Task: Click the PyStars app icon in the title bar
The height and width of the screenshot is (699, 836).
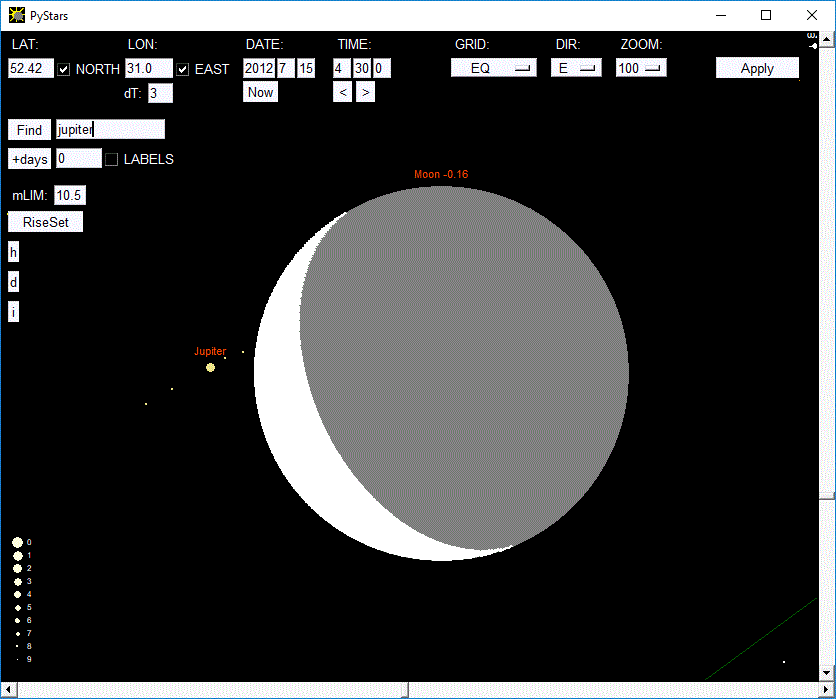Action: pyautogui.click(x=16, y=15)
